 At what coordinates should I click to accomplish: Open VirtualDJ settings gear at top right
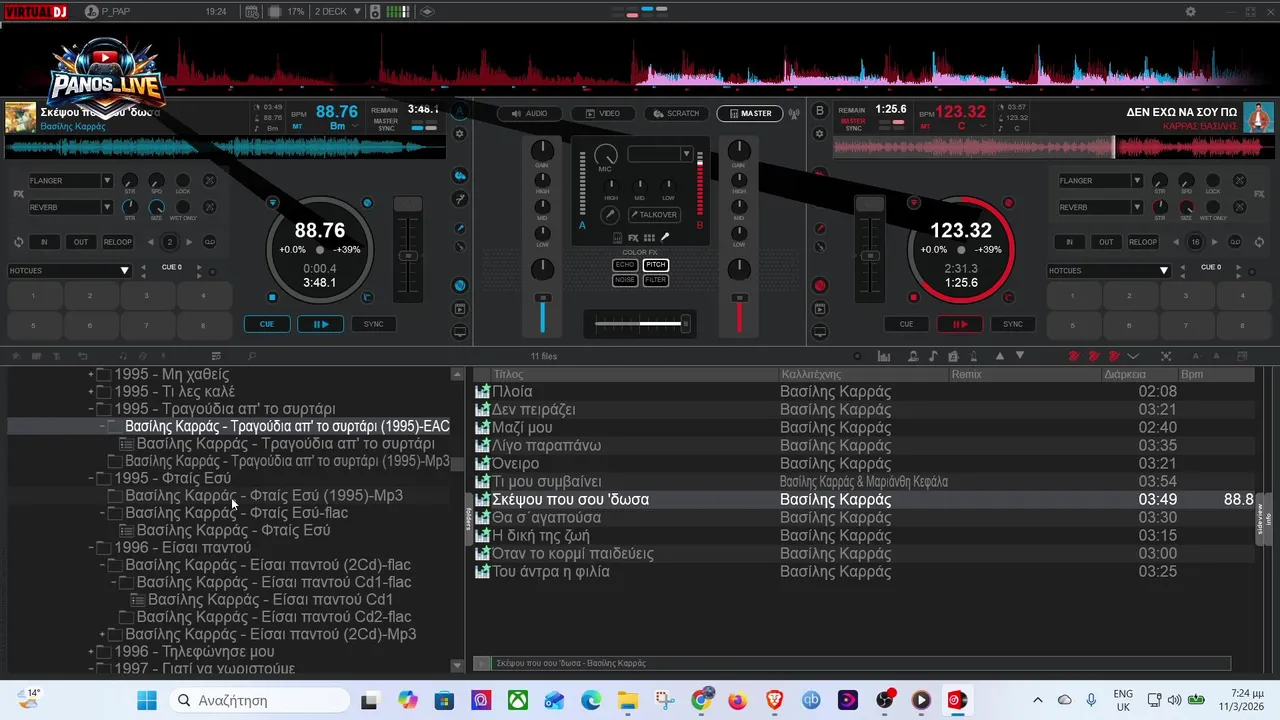1191,12
